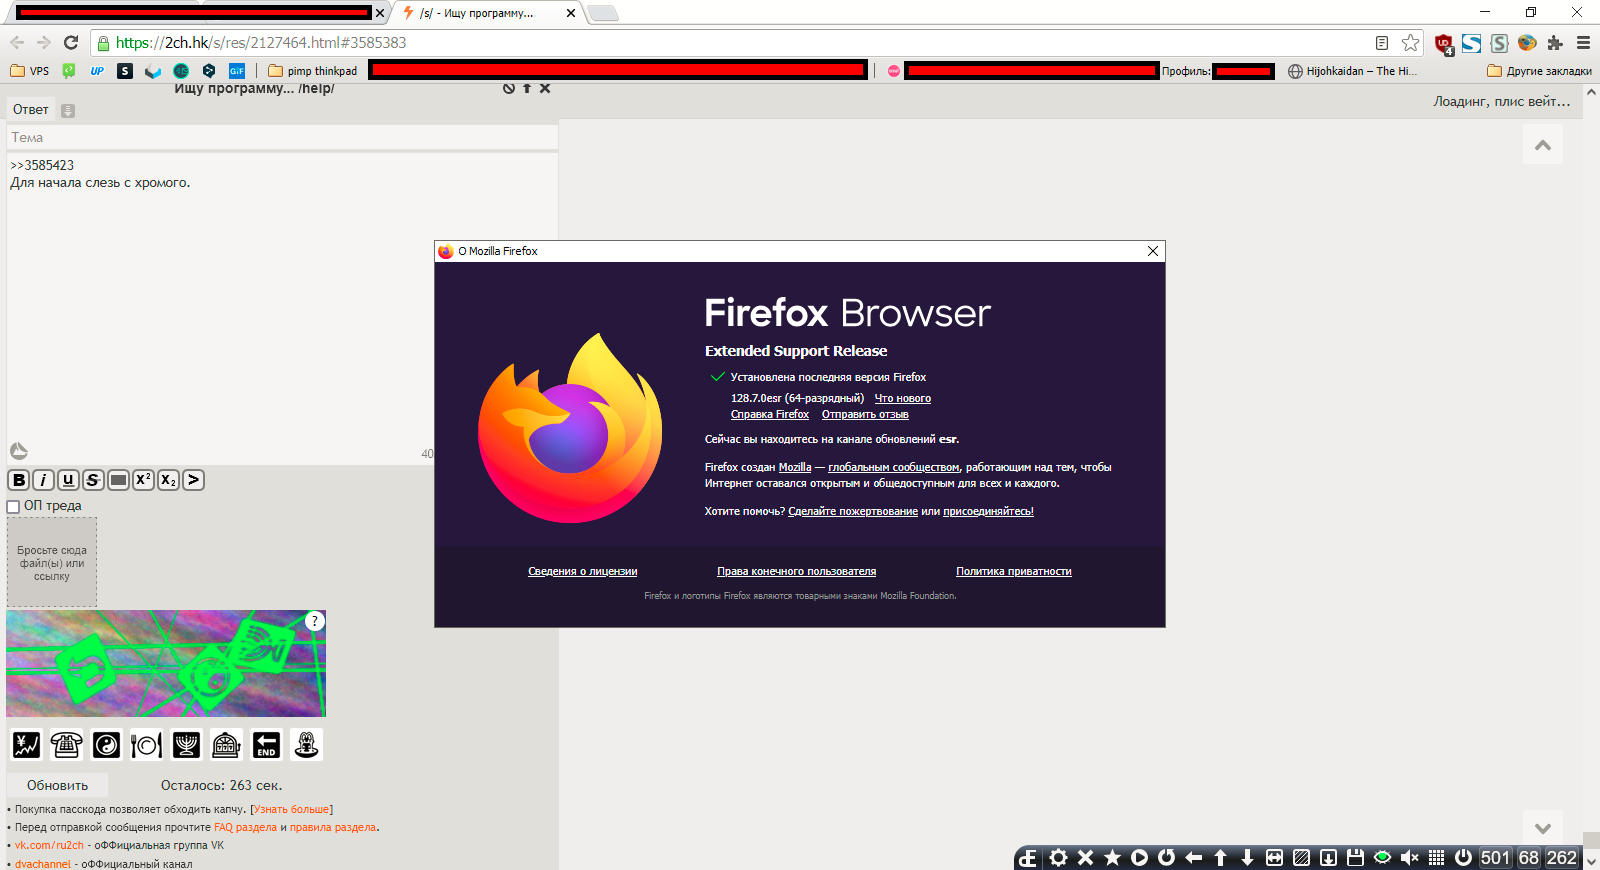Pick the yin-yang captcha icon
The height and width of the screenshot is (870, 1600).
tap(106, 745)
